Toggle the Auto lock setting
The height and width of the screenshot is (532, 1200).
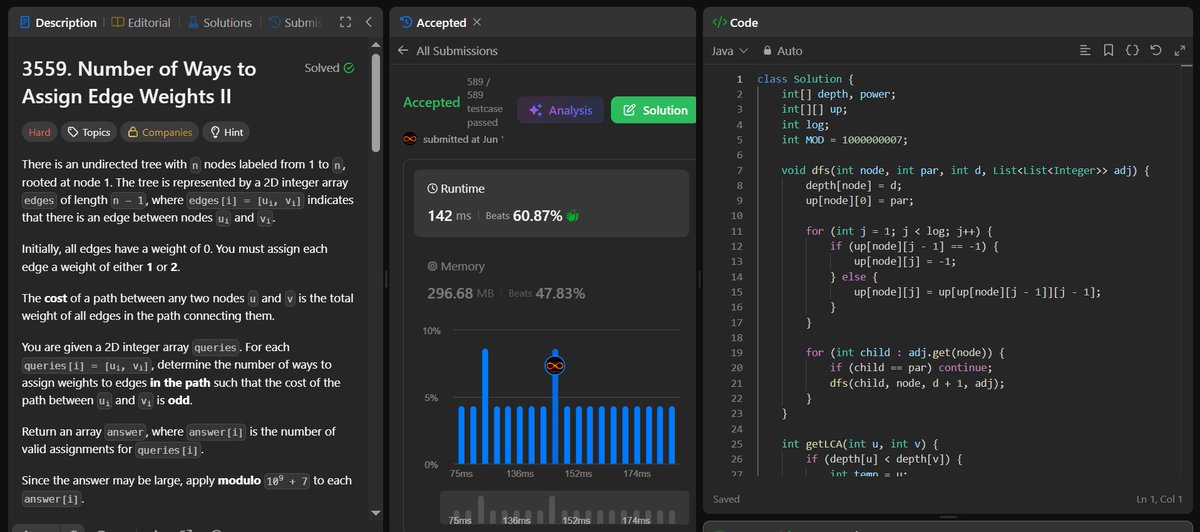(782, 51)
